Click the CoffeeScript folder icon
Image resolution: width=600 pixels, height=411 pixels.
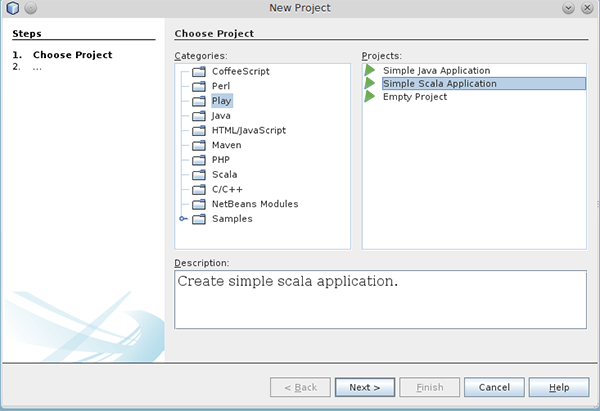coord(199,71)
